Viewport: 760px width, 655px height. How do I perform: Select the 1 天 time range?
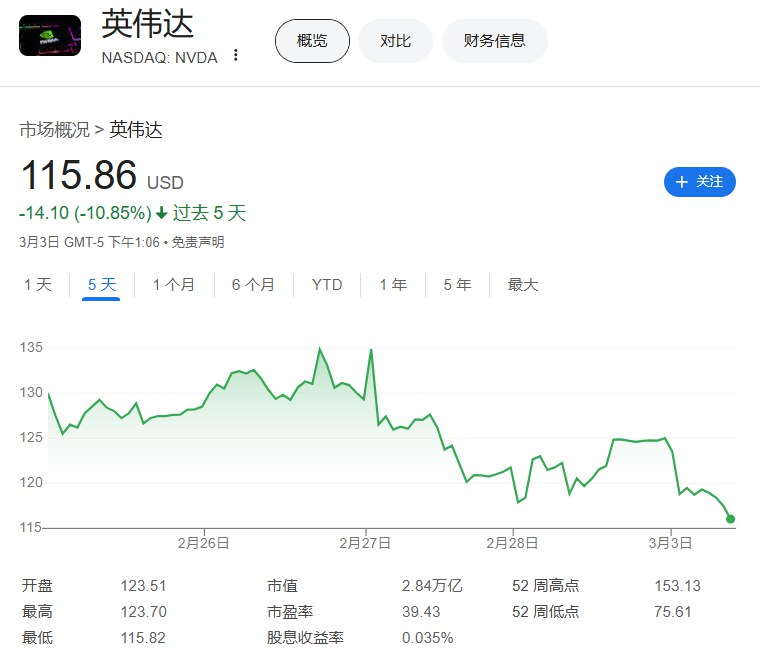(x=38, y=285)
